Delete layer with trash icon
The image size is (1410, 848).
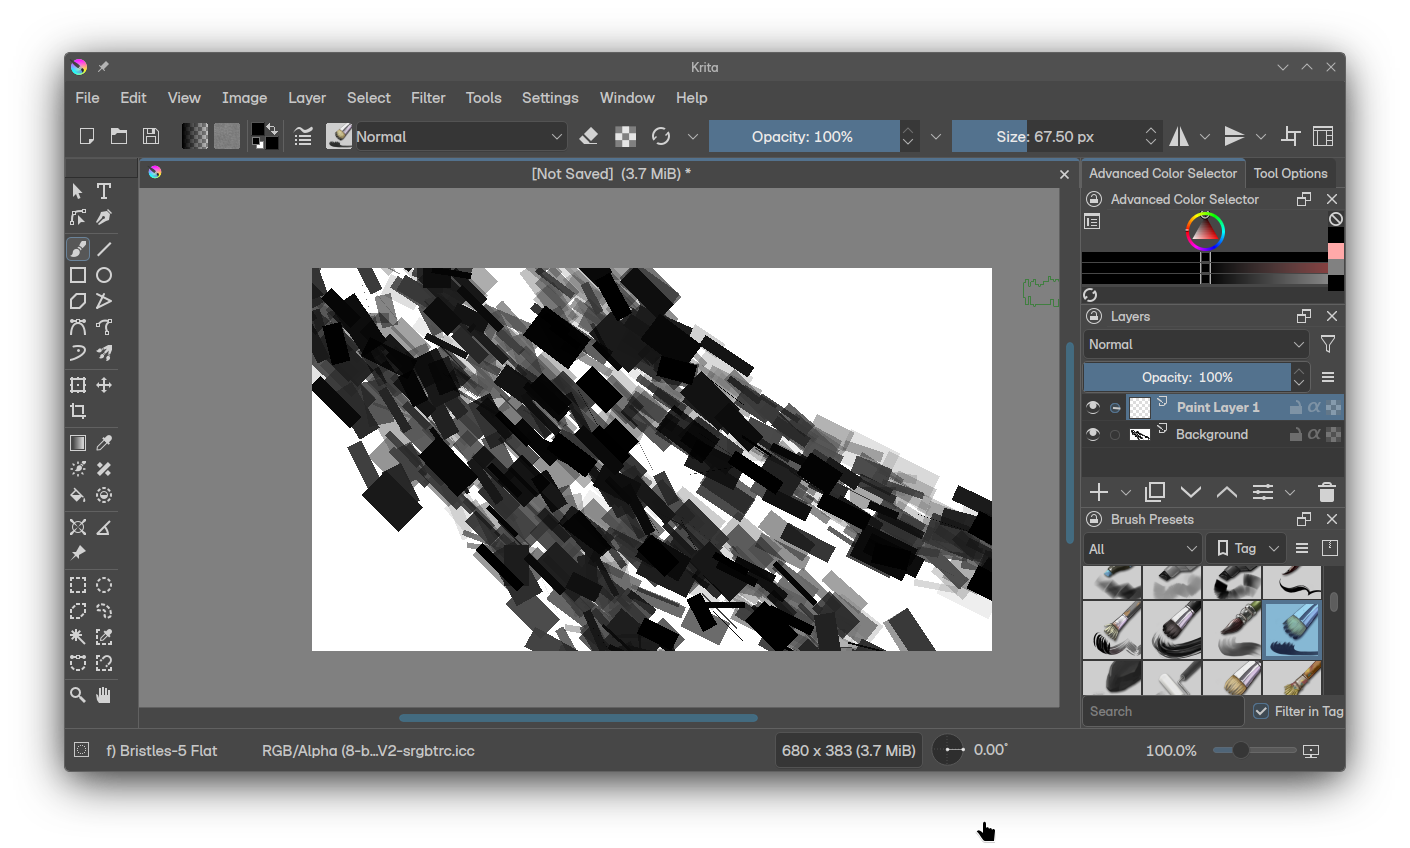pos(1326,492)
